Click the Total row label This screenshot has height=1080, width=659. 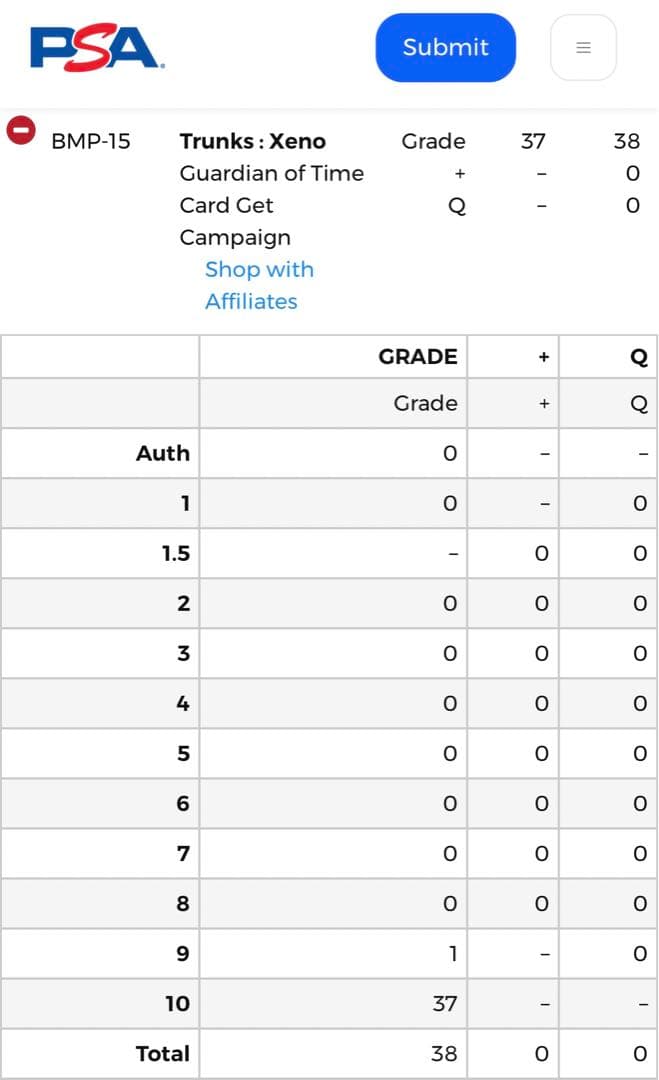pos(162,1053)
